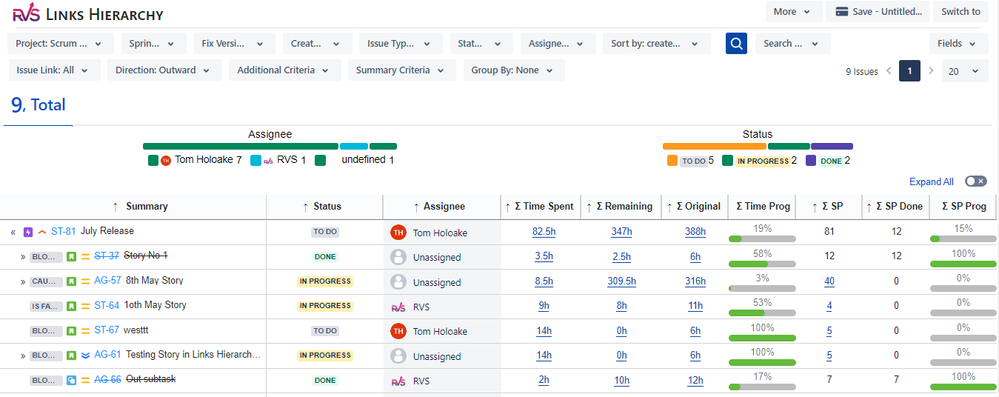Collapse the ST-81 July Release row
The height and width of the screenshot is (397, 999).
(x=13, y=232)
